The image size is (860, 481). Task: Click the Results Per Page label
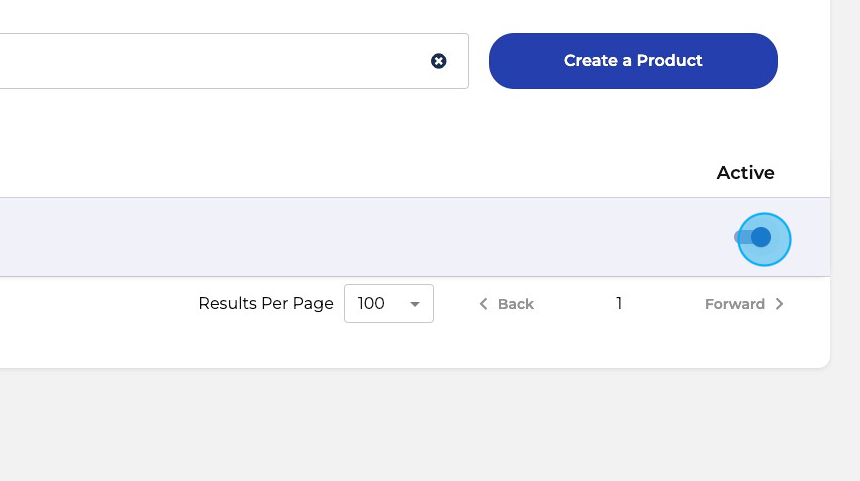(266, 303)
